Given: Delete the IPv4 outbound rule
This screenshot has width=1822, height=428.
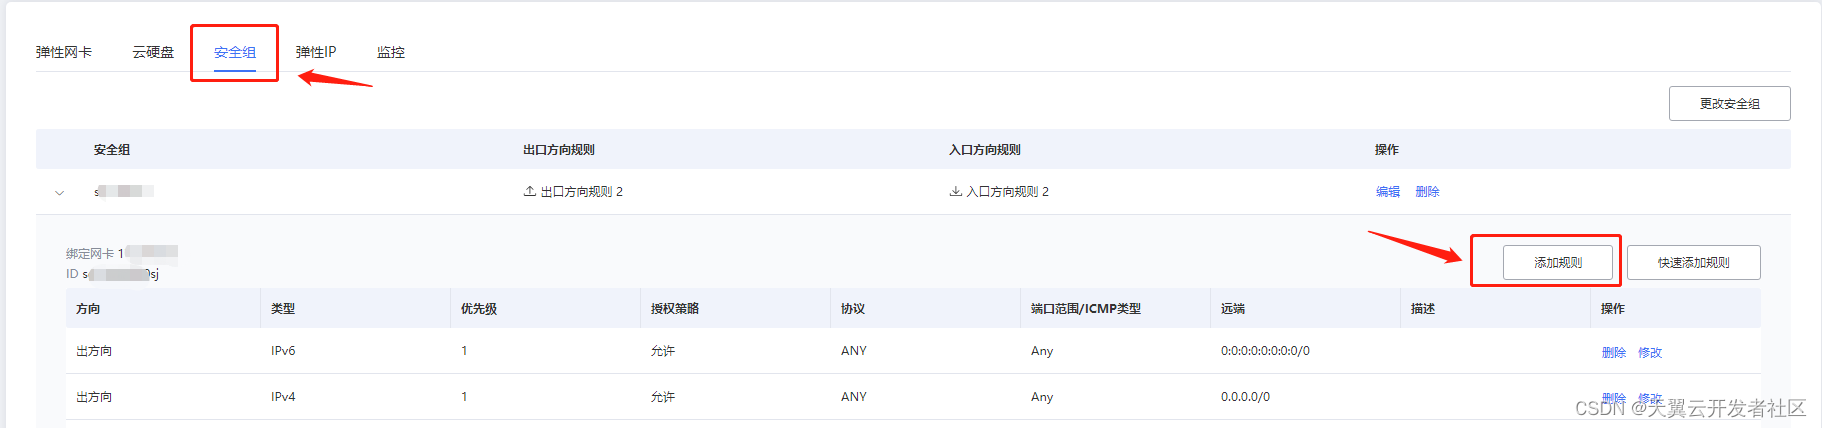Looking at the screenshot, I should tap(1613, 397).
